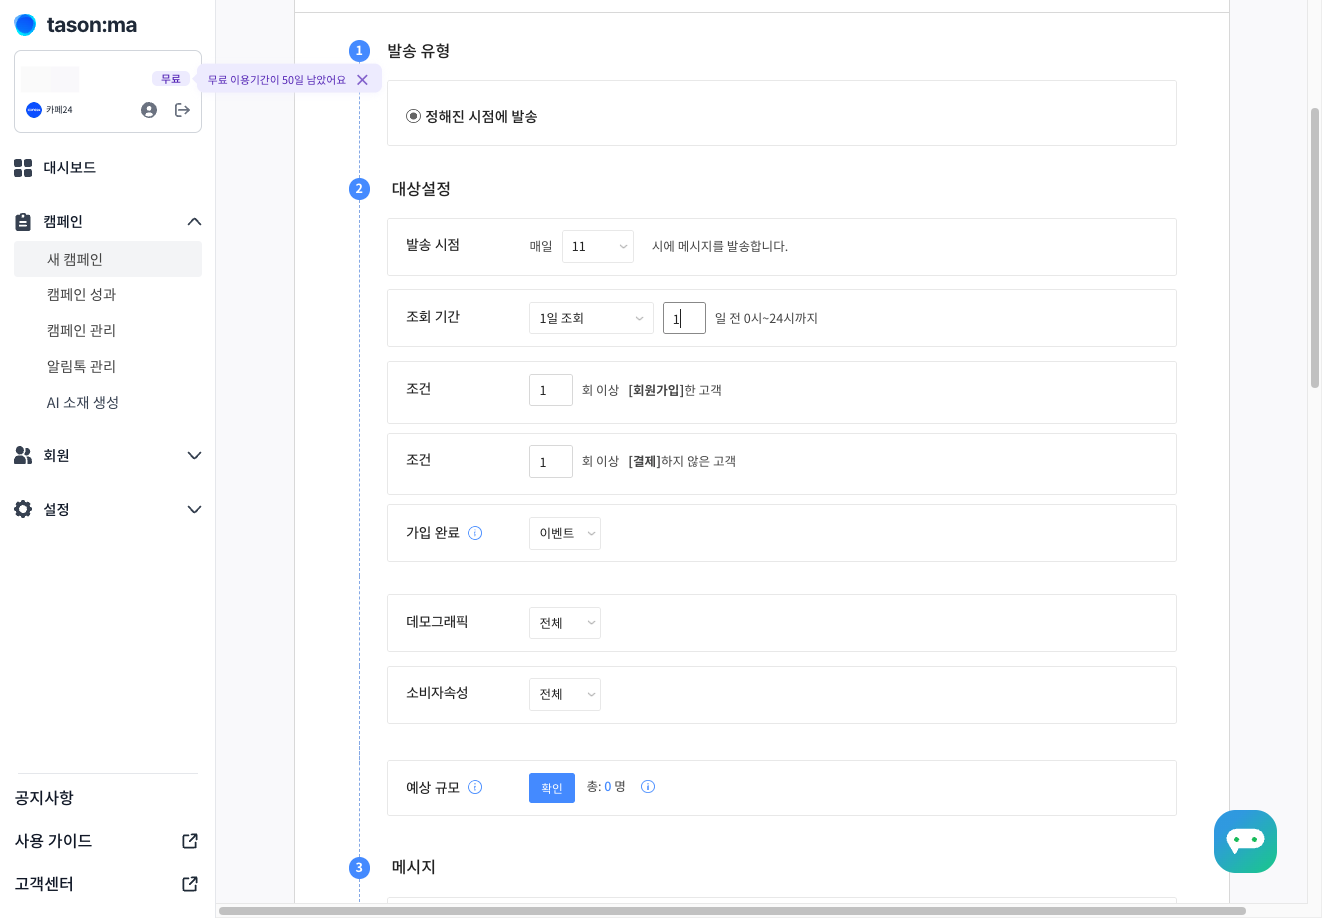This screenshot has height=918, width=1322.
Task: Click the 무료 plan badge
Action: coord(171,79)
